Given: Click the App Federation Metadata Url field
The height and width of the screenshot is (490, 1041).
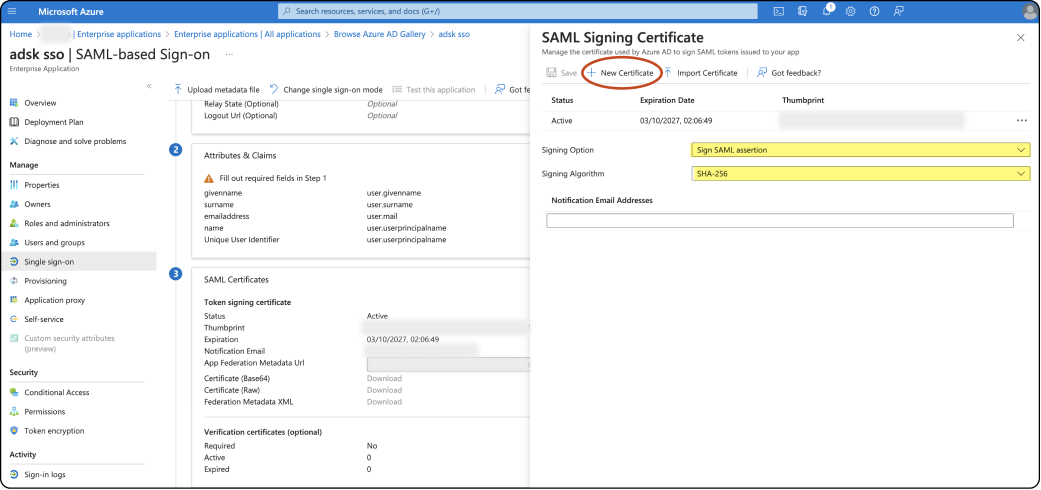Looking at the screenshot, I should tap(448, 364).
